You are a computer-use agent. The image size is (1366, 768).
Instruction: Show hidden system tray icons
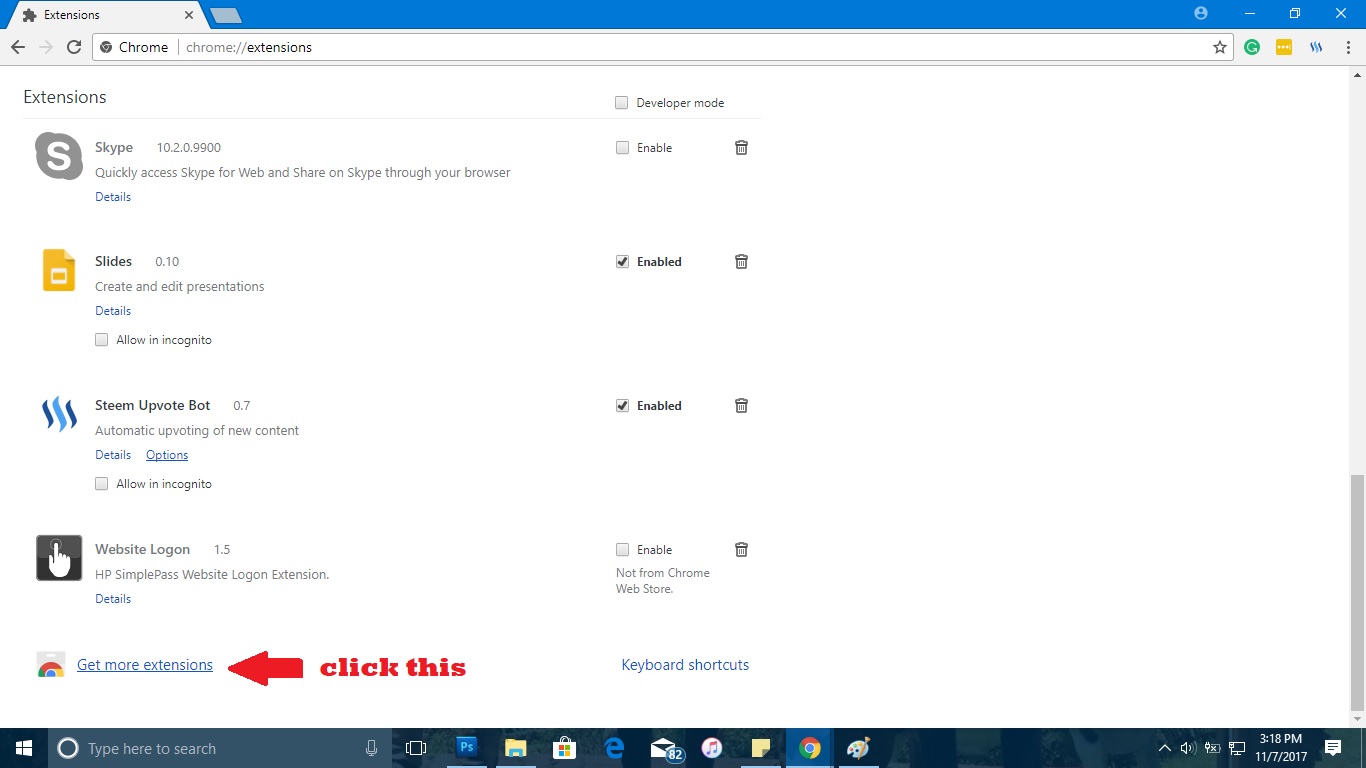[1164, 748]
